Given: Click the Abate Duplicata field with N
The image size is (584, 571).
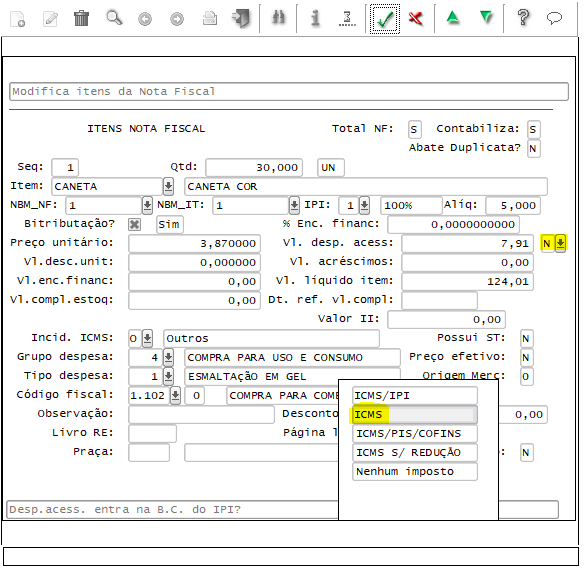Looking at the screenshot, I should (534, 148).
